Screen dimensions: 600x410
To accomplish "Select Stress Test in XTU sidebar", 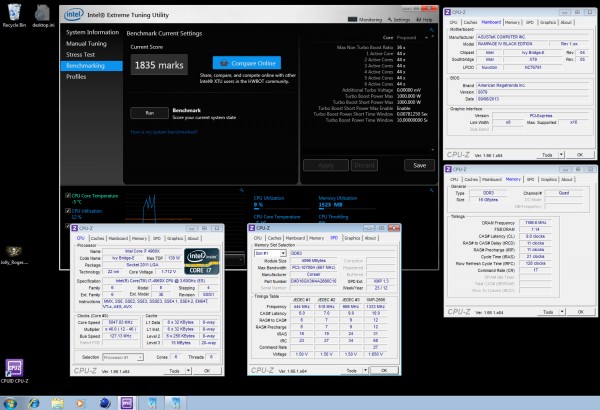I will (x=80, y=55).
